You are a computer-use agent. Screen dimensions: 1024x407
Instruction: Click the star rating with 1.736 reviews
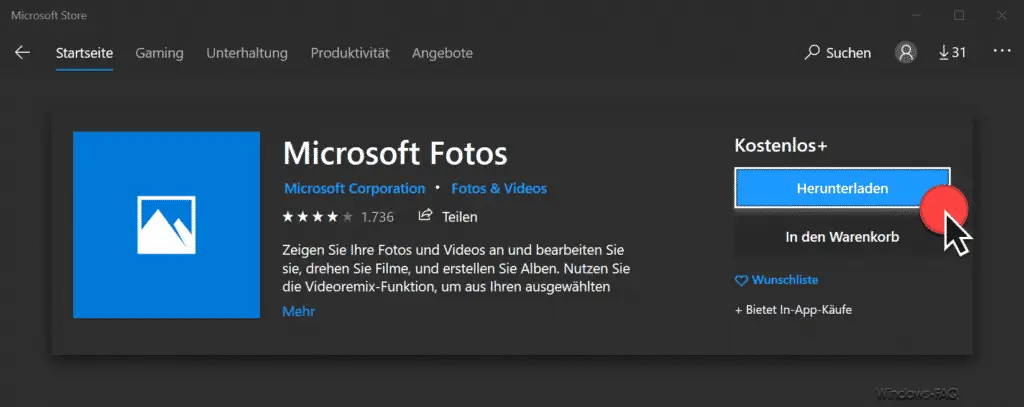[338, 216]
